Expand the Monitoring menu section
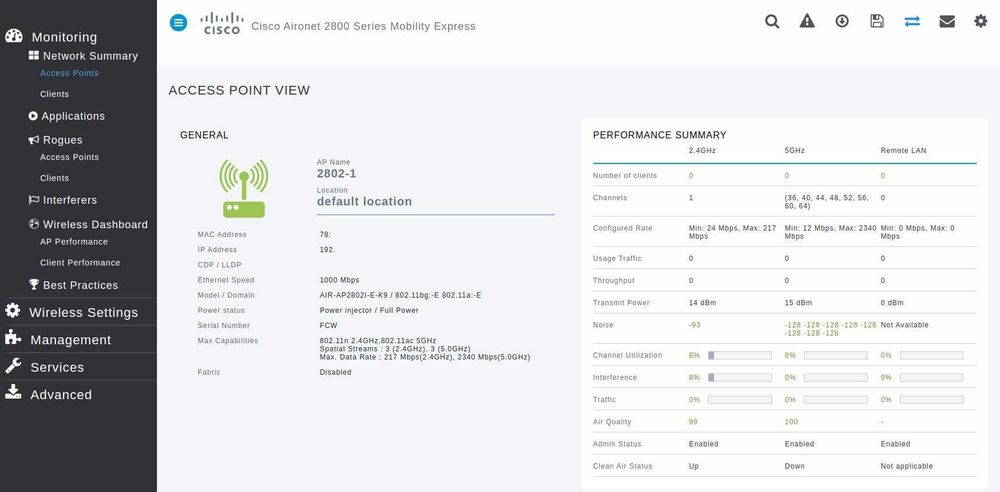This screenshot has height=492, width=1000. click(x=64, y=37)
